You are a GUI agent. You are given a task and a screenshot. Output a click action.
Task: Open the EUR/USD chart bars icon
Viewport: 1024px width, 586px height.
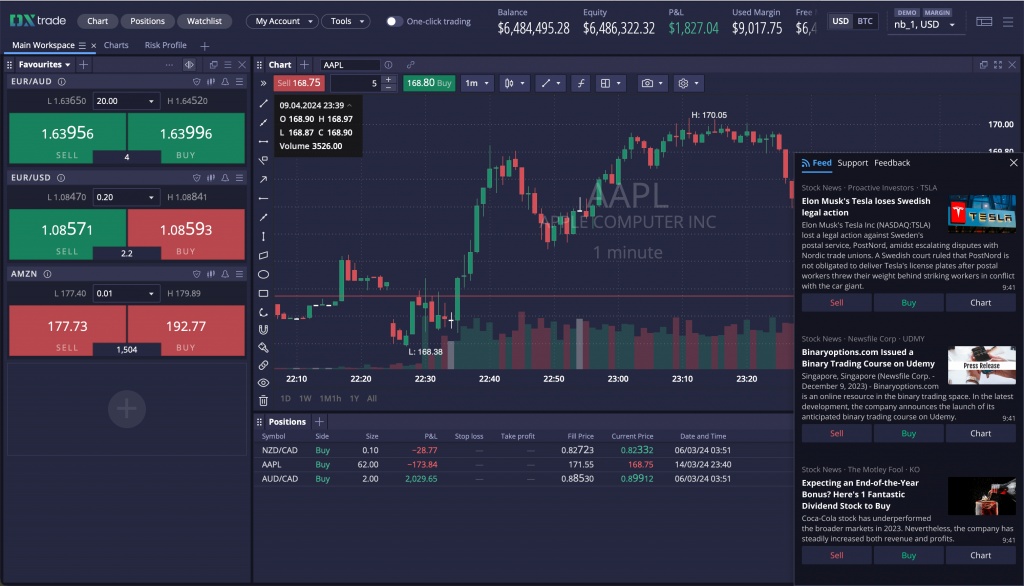click(211, 178)
